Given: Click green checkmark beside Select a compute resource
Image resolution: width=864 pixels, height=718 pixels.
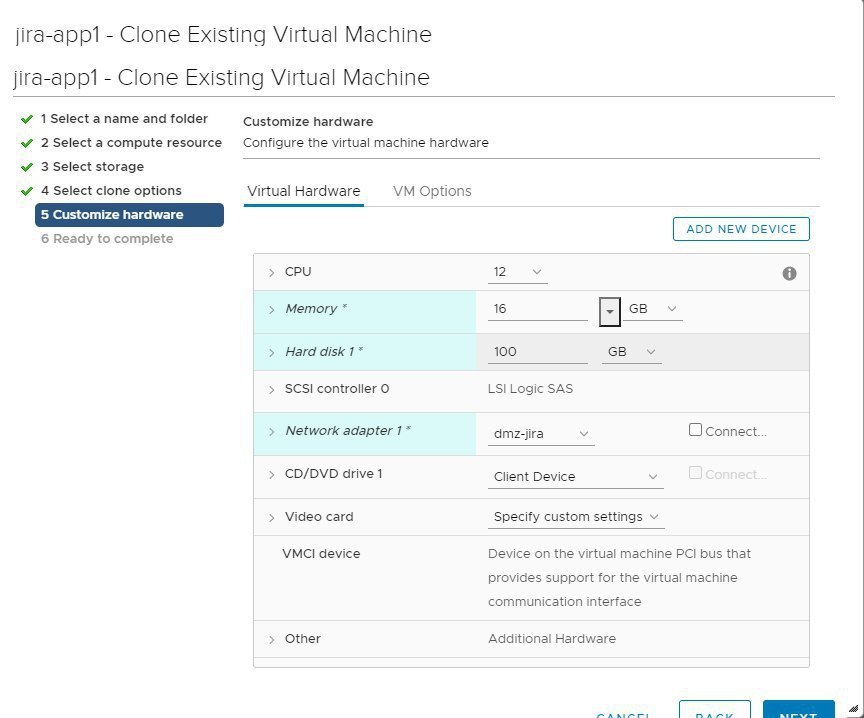Looking at the screenshot, I should coord(26,143).
